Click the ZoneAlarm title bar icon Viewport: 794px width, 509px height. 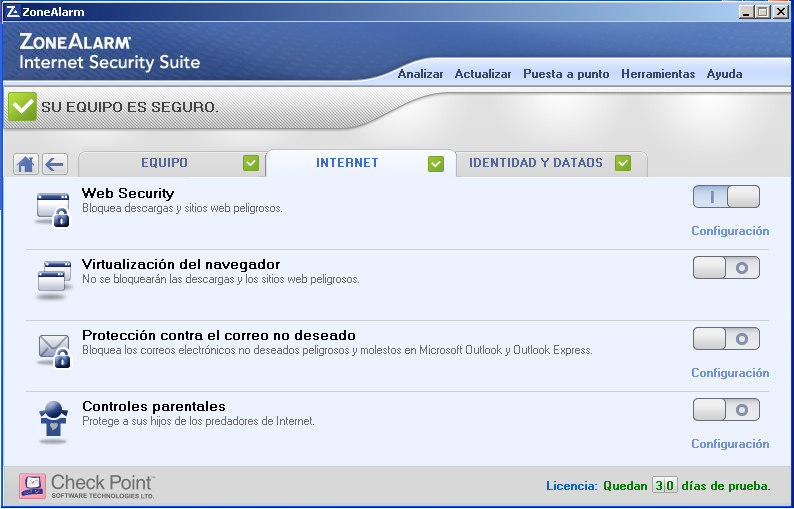click(x=13, y=12)
